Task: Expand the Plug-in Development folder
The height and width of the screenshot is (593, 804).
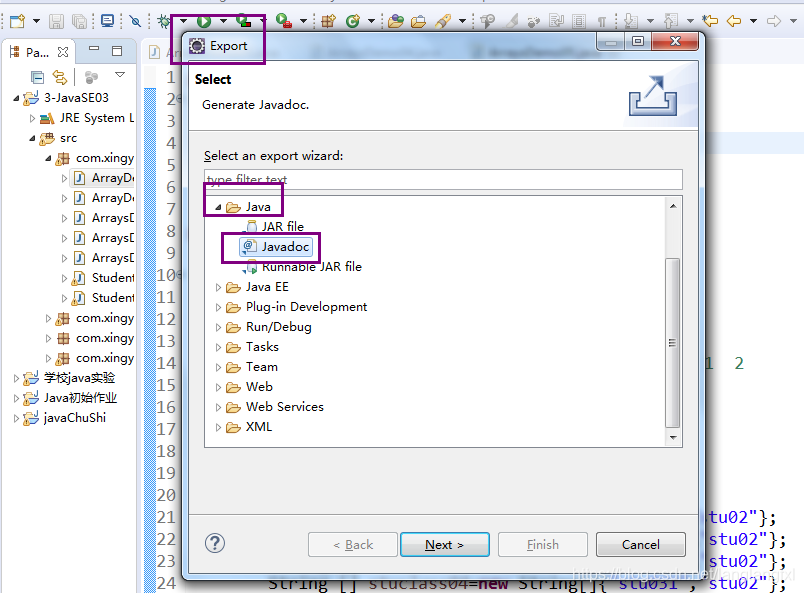Action: click(x=218, y=307)
